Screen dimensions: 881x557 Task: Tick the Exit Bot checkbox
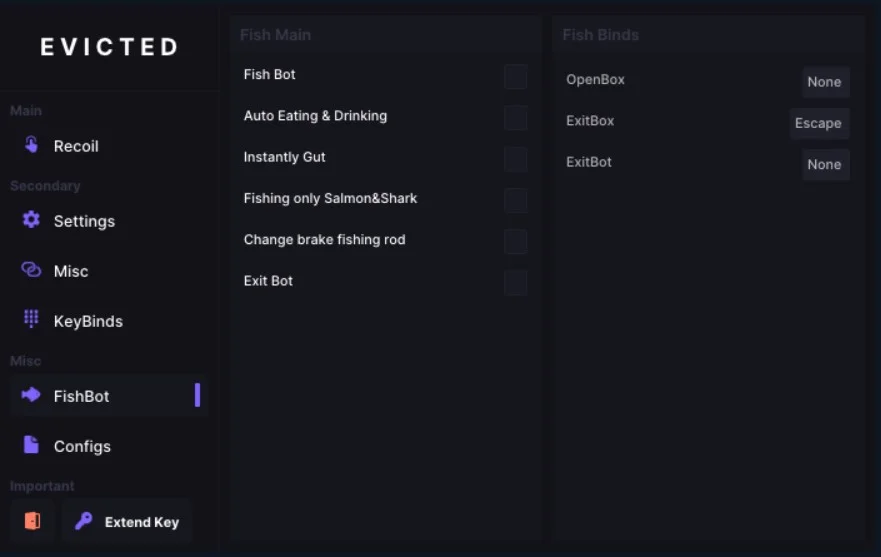(x=515, y=283)
